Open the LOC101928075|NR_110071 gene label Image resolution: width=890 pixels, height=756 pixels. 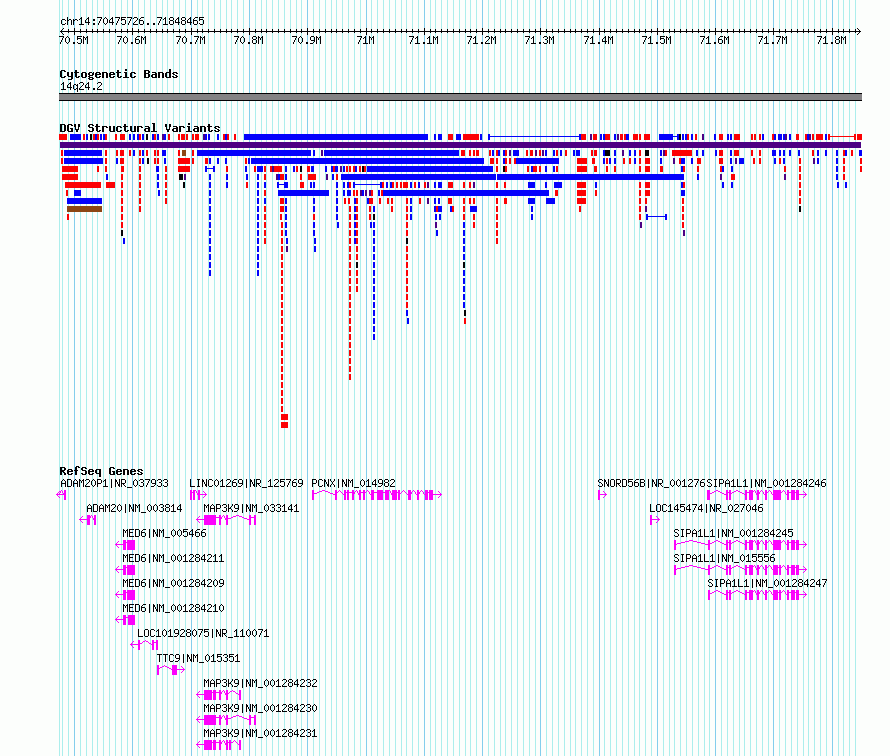(x=203, y=633)
